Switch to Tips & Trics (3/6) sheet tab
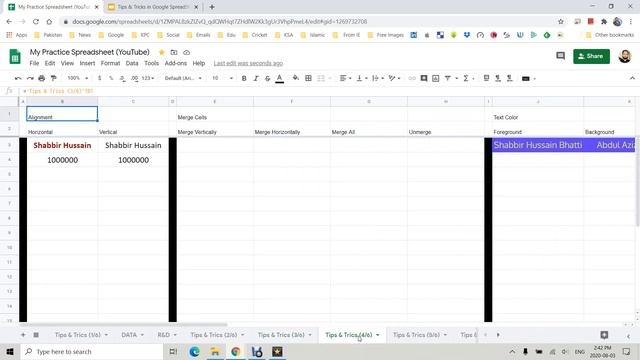640x360 pixels. [281, 335]
